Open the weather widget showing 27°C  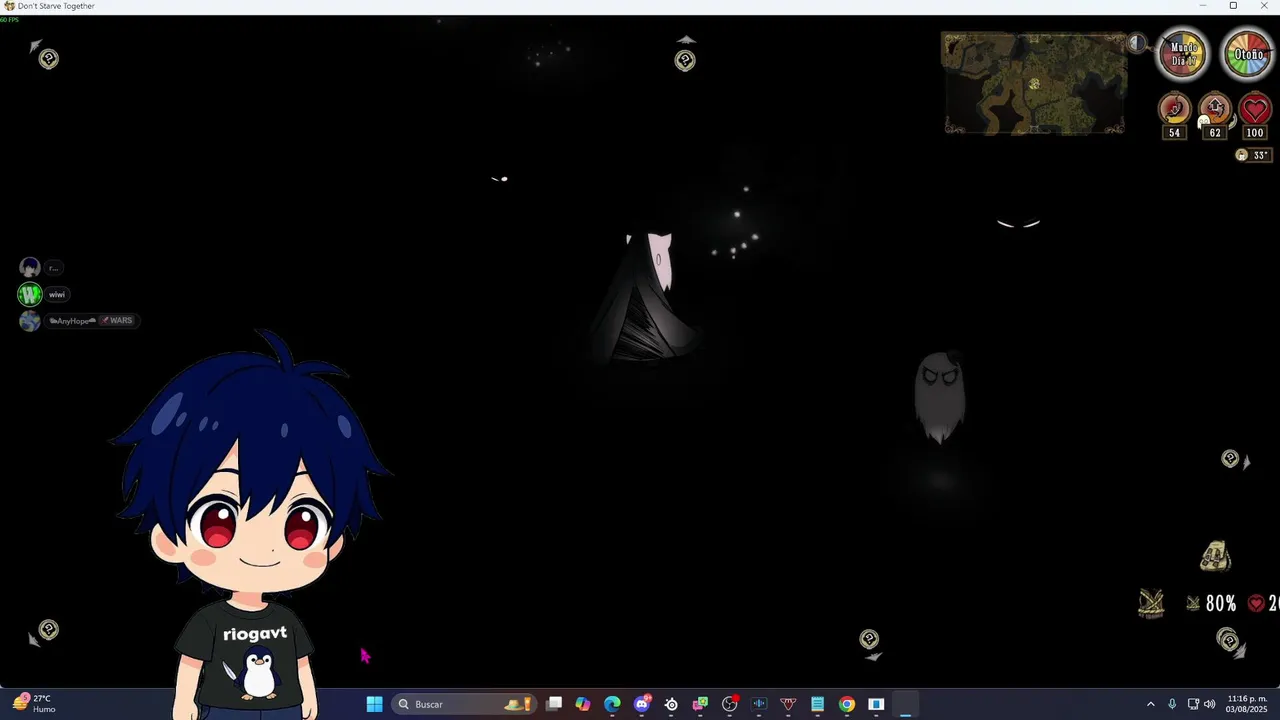click(x=35, y=704)
